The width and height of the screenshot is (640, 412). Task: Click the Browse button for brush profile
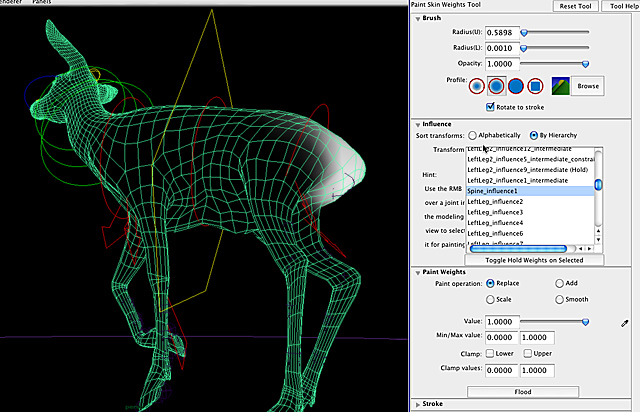(588, 86)
